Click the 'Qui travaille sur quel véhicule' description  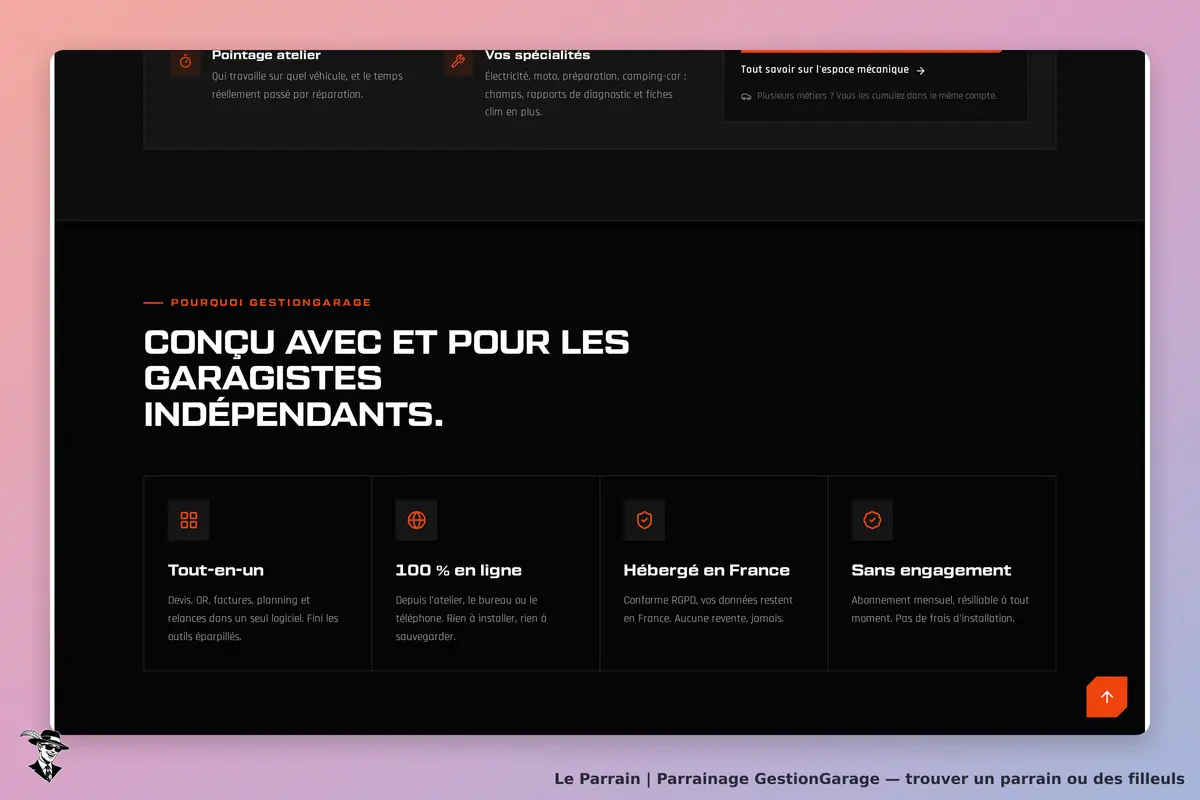[x=307, y=85]
